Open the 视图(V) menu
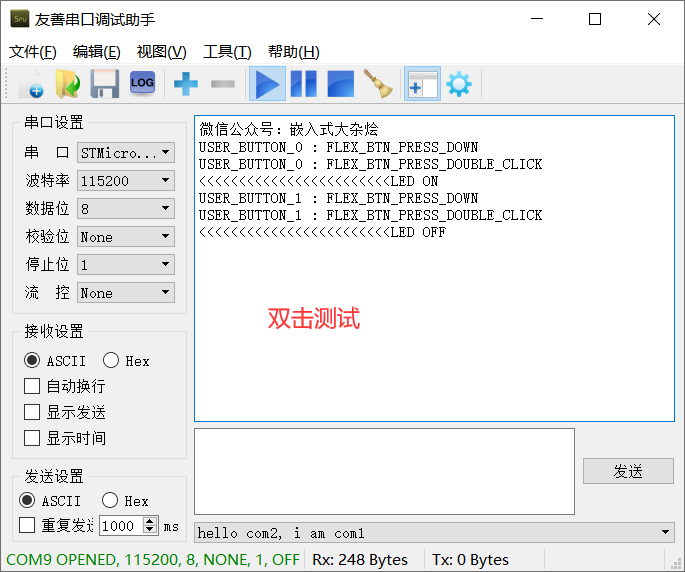Screen dimensions: 685x572 coord(161,52)
